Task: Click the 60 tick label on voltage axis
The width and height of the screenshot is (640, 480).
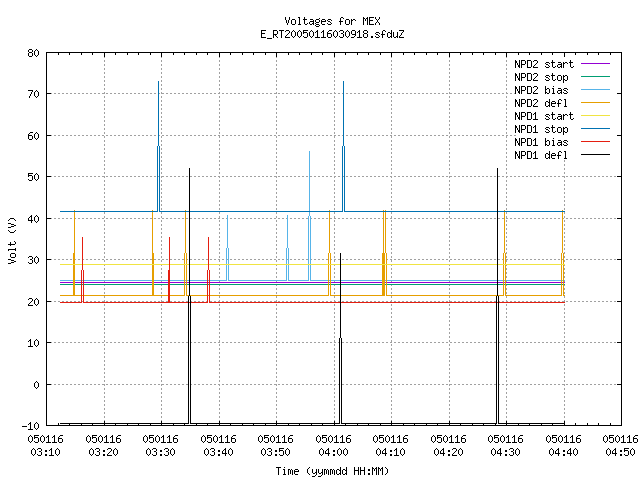Action: pyautogui.click(x=33, y=136)
